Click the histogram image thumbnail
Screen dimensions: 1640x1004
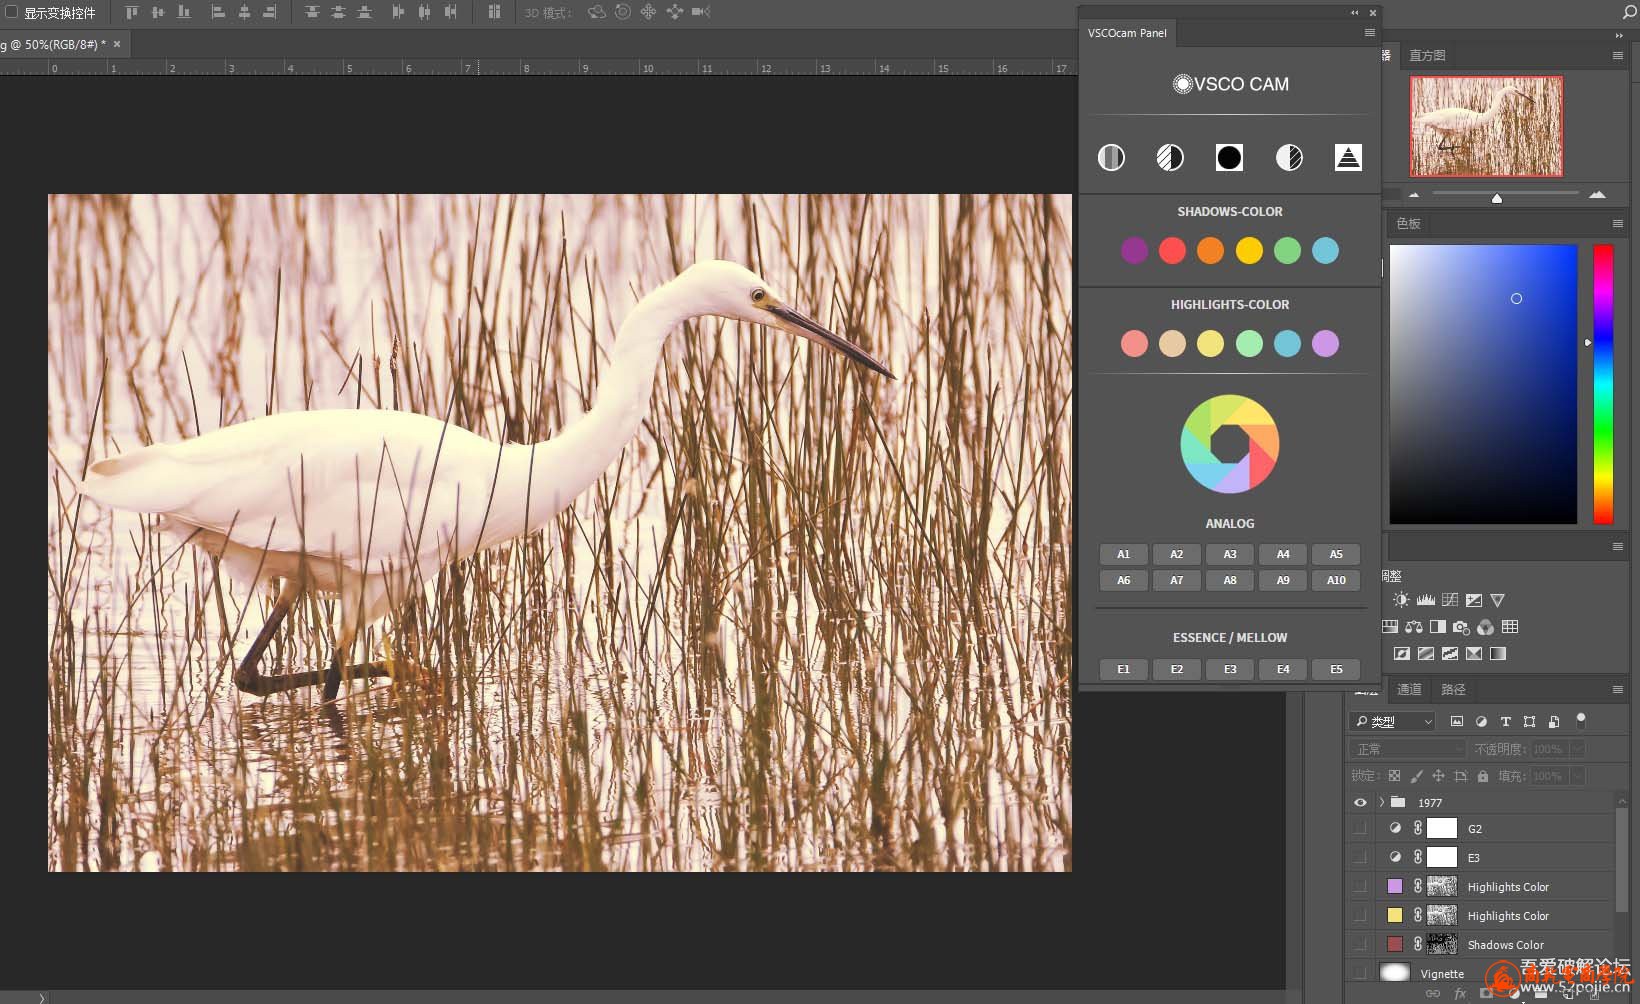click(x=1486, y=127)
